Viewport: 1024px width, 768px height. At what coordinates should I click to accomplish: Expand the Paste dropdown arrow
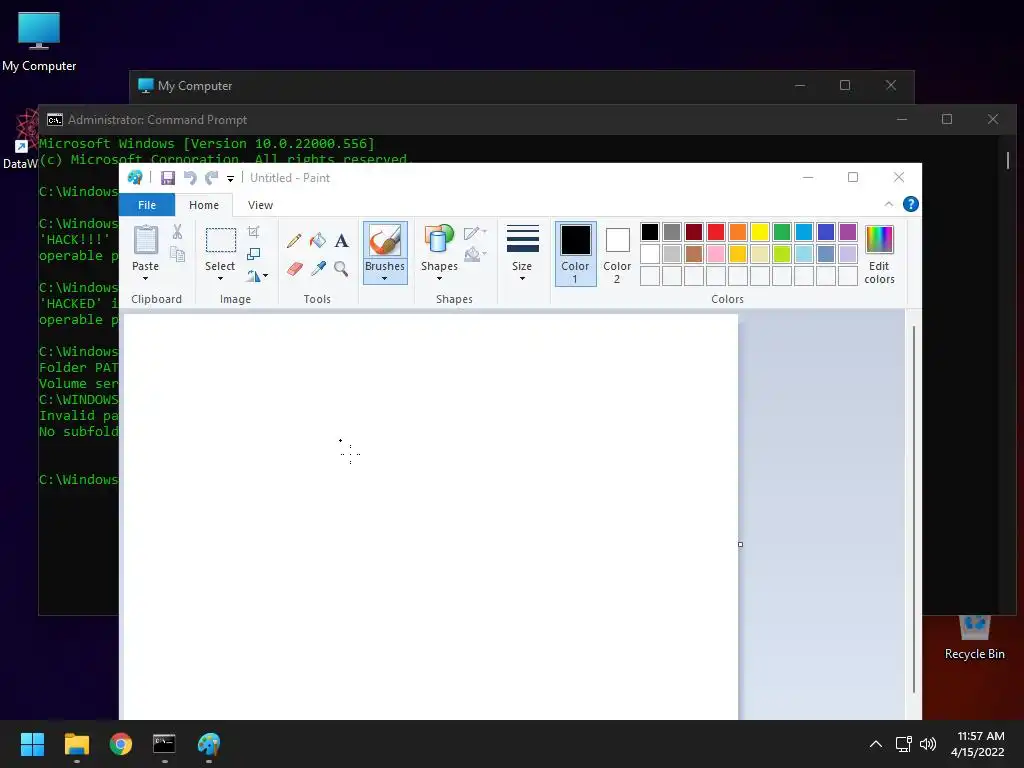click(x=146, y=279)
